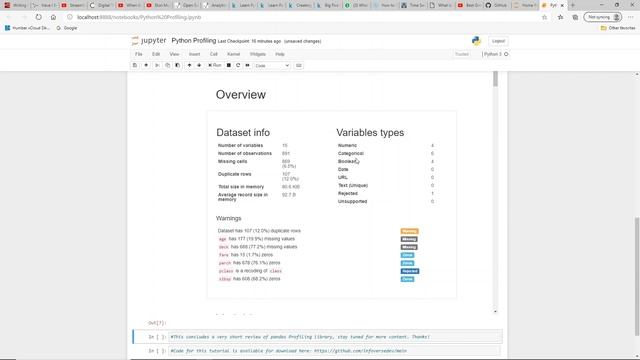Go to browser home page
The width and height of the screenshot is (640, 360).
(53, 17)
